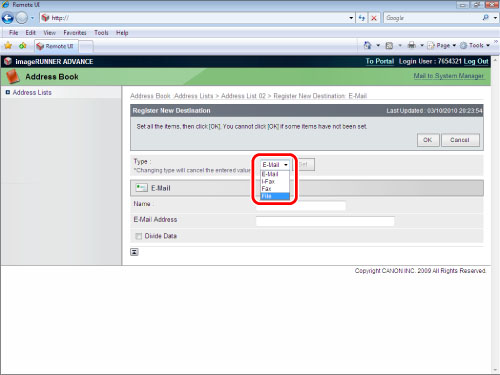Open the Tools toolbar menu
This screenshot has height=375, width=500.
tap(475, 45)
